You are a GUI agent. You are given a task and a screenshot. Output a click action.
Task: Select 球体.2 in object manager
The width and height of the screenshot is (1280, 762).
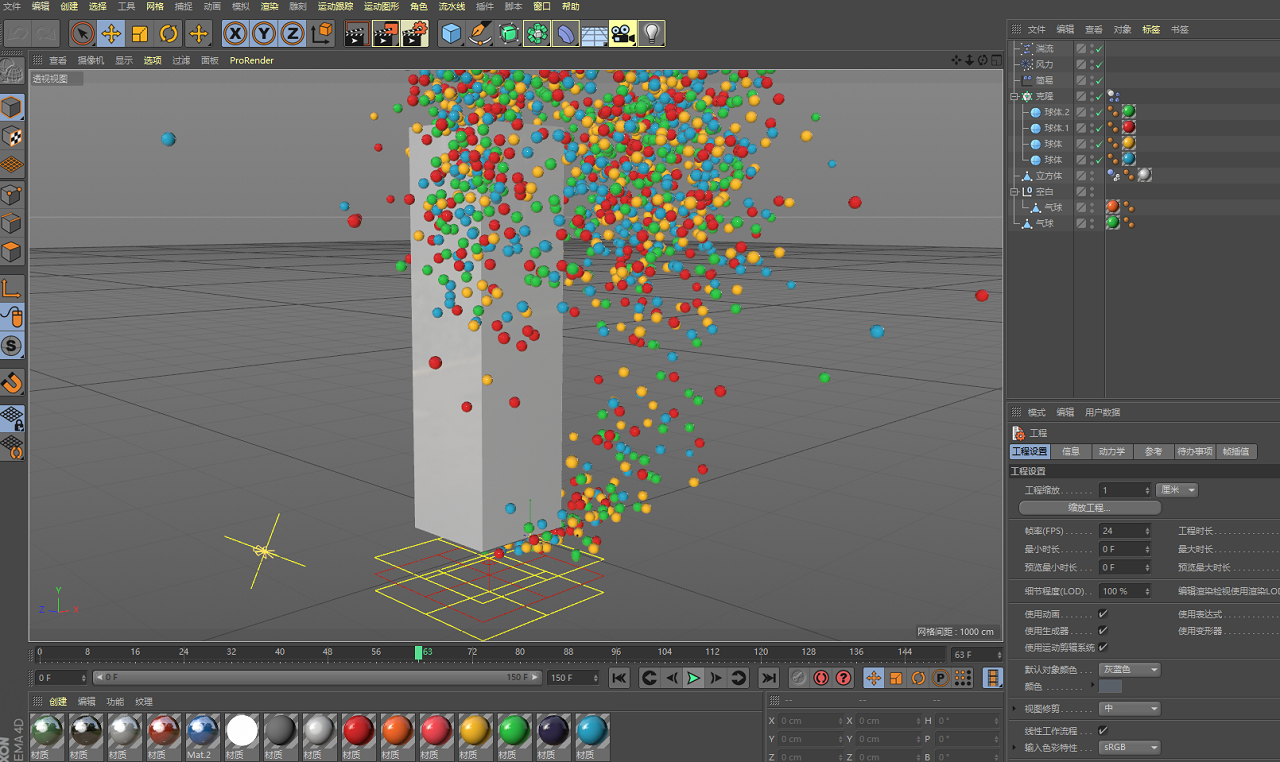coord(1056,112)
